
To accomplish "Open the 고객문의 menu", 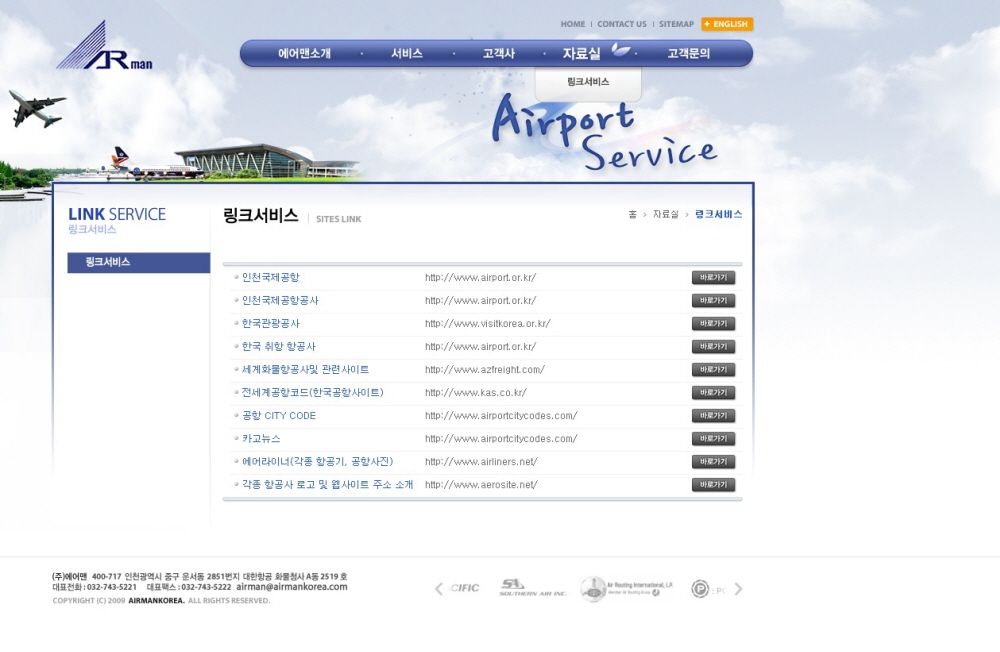I will click(x=688, y=54).
